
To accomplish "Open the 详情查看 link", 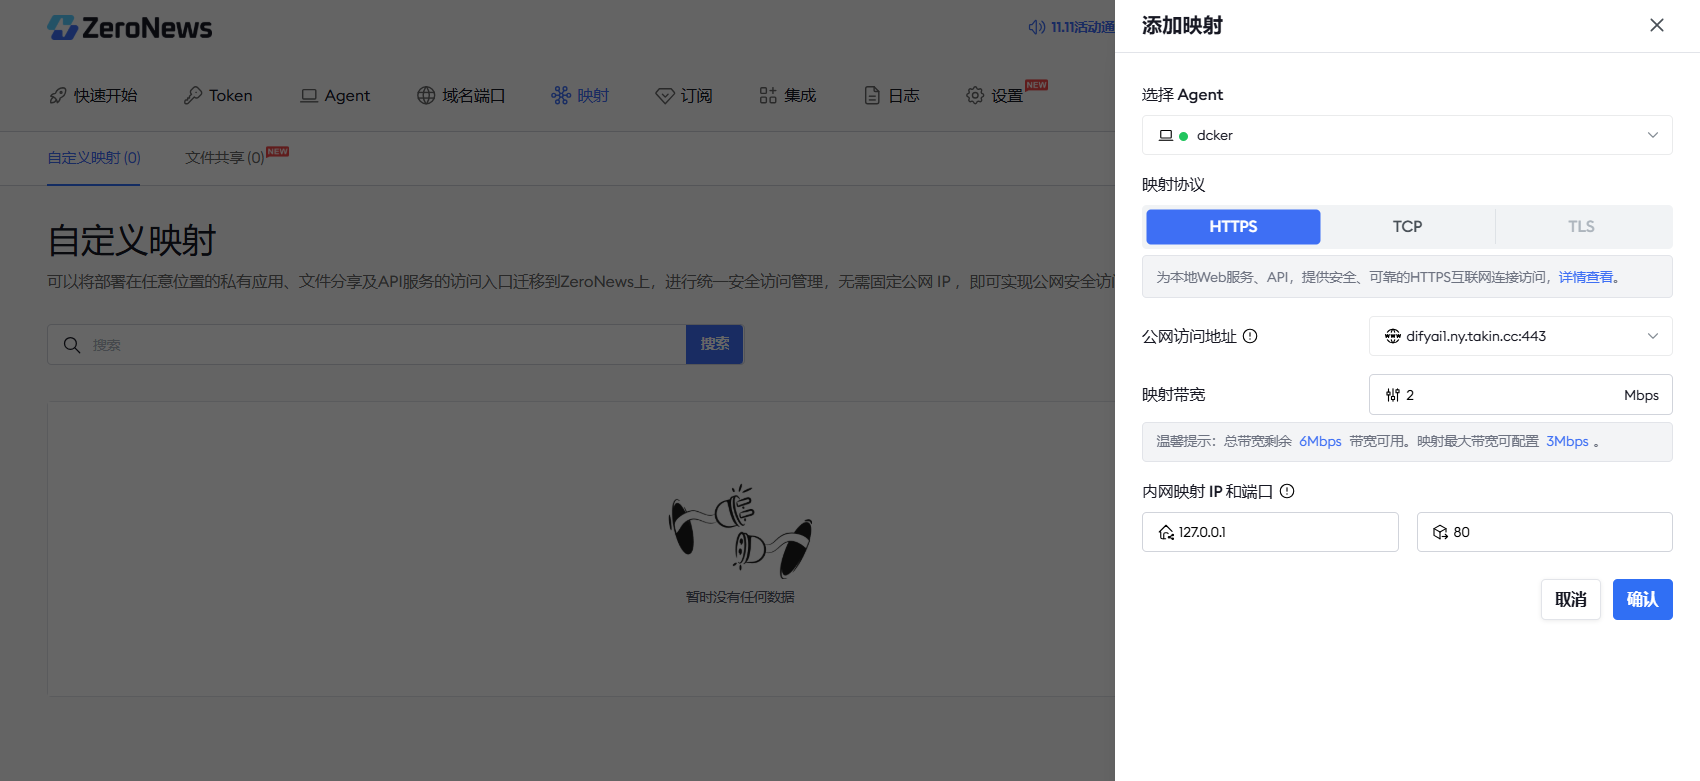I will tap(1585, 277).
